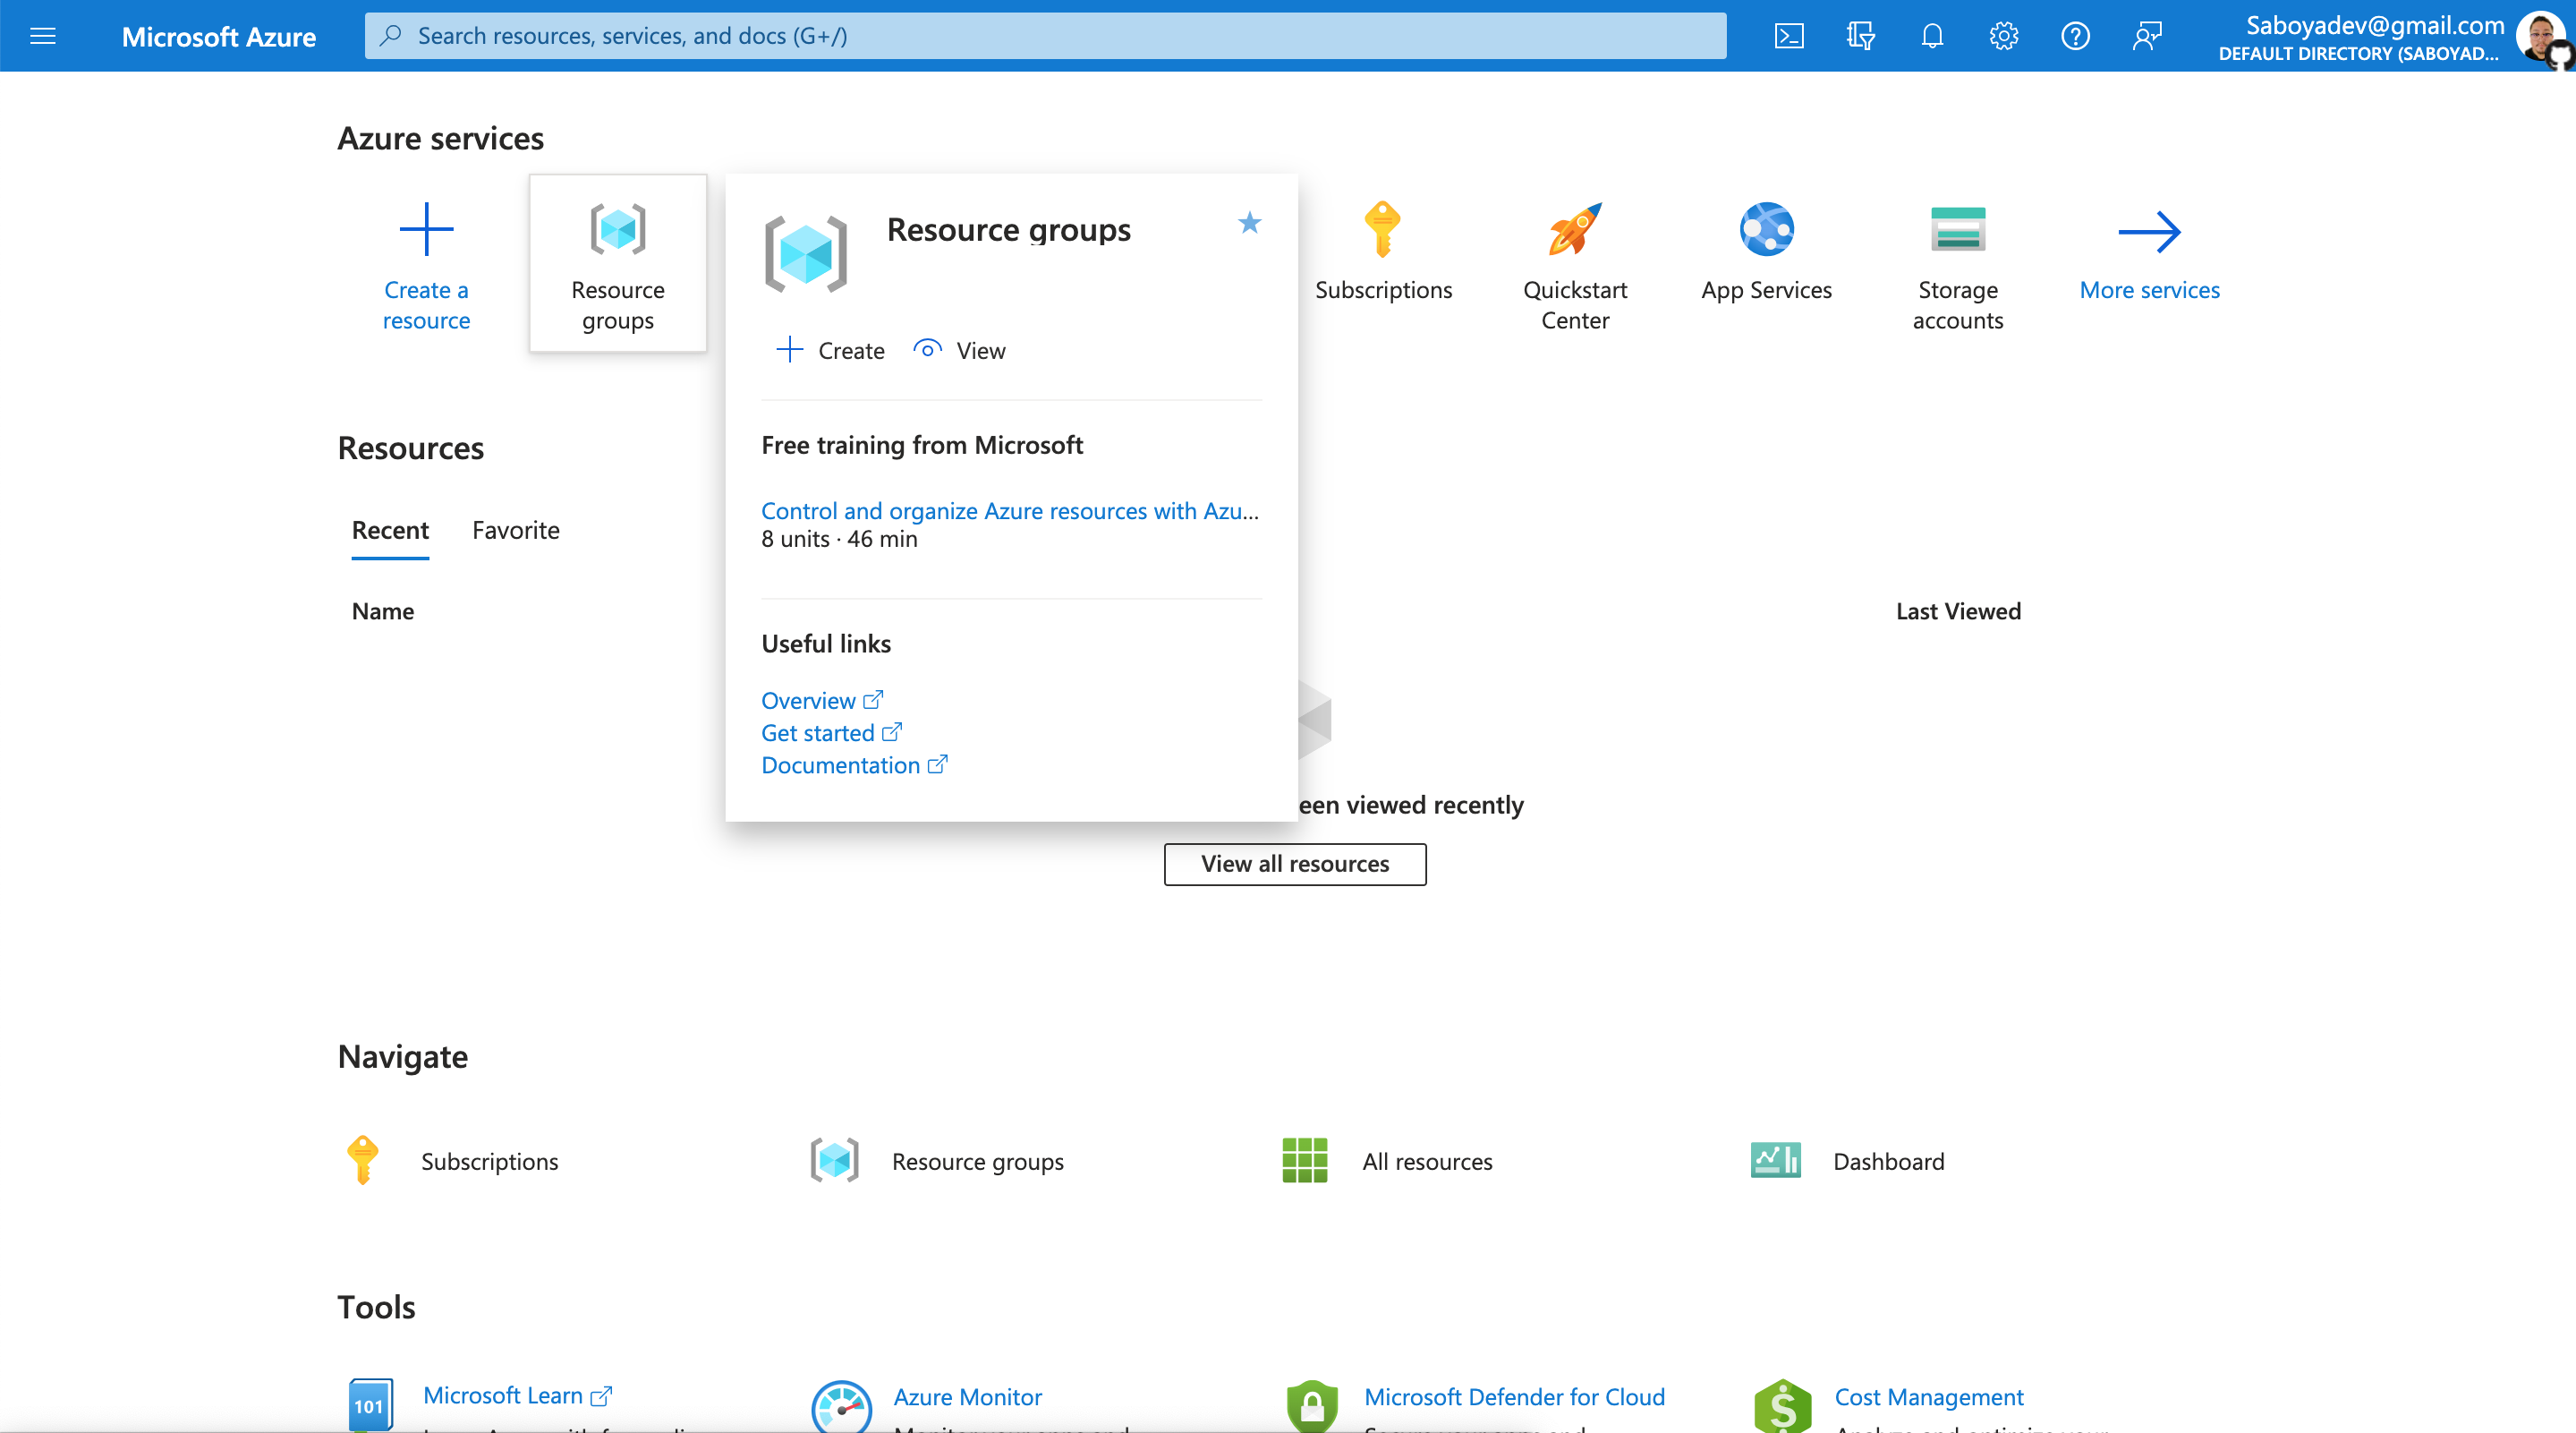This screenshot has width=2576, height=1433.
Task: Click View in the Resource groups popup
Action: [x=960, y=350]
